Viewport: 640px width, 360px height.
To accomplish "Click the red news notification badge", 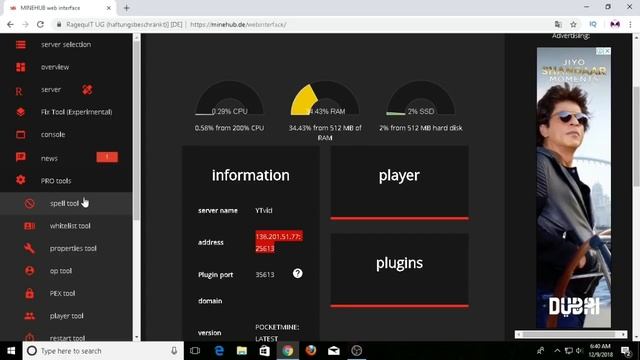I will pyautogui.click(x=107, y=157).
